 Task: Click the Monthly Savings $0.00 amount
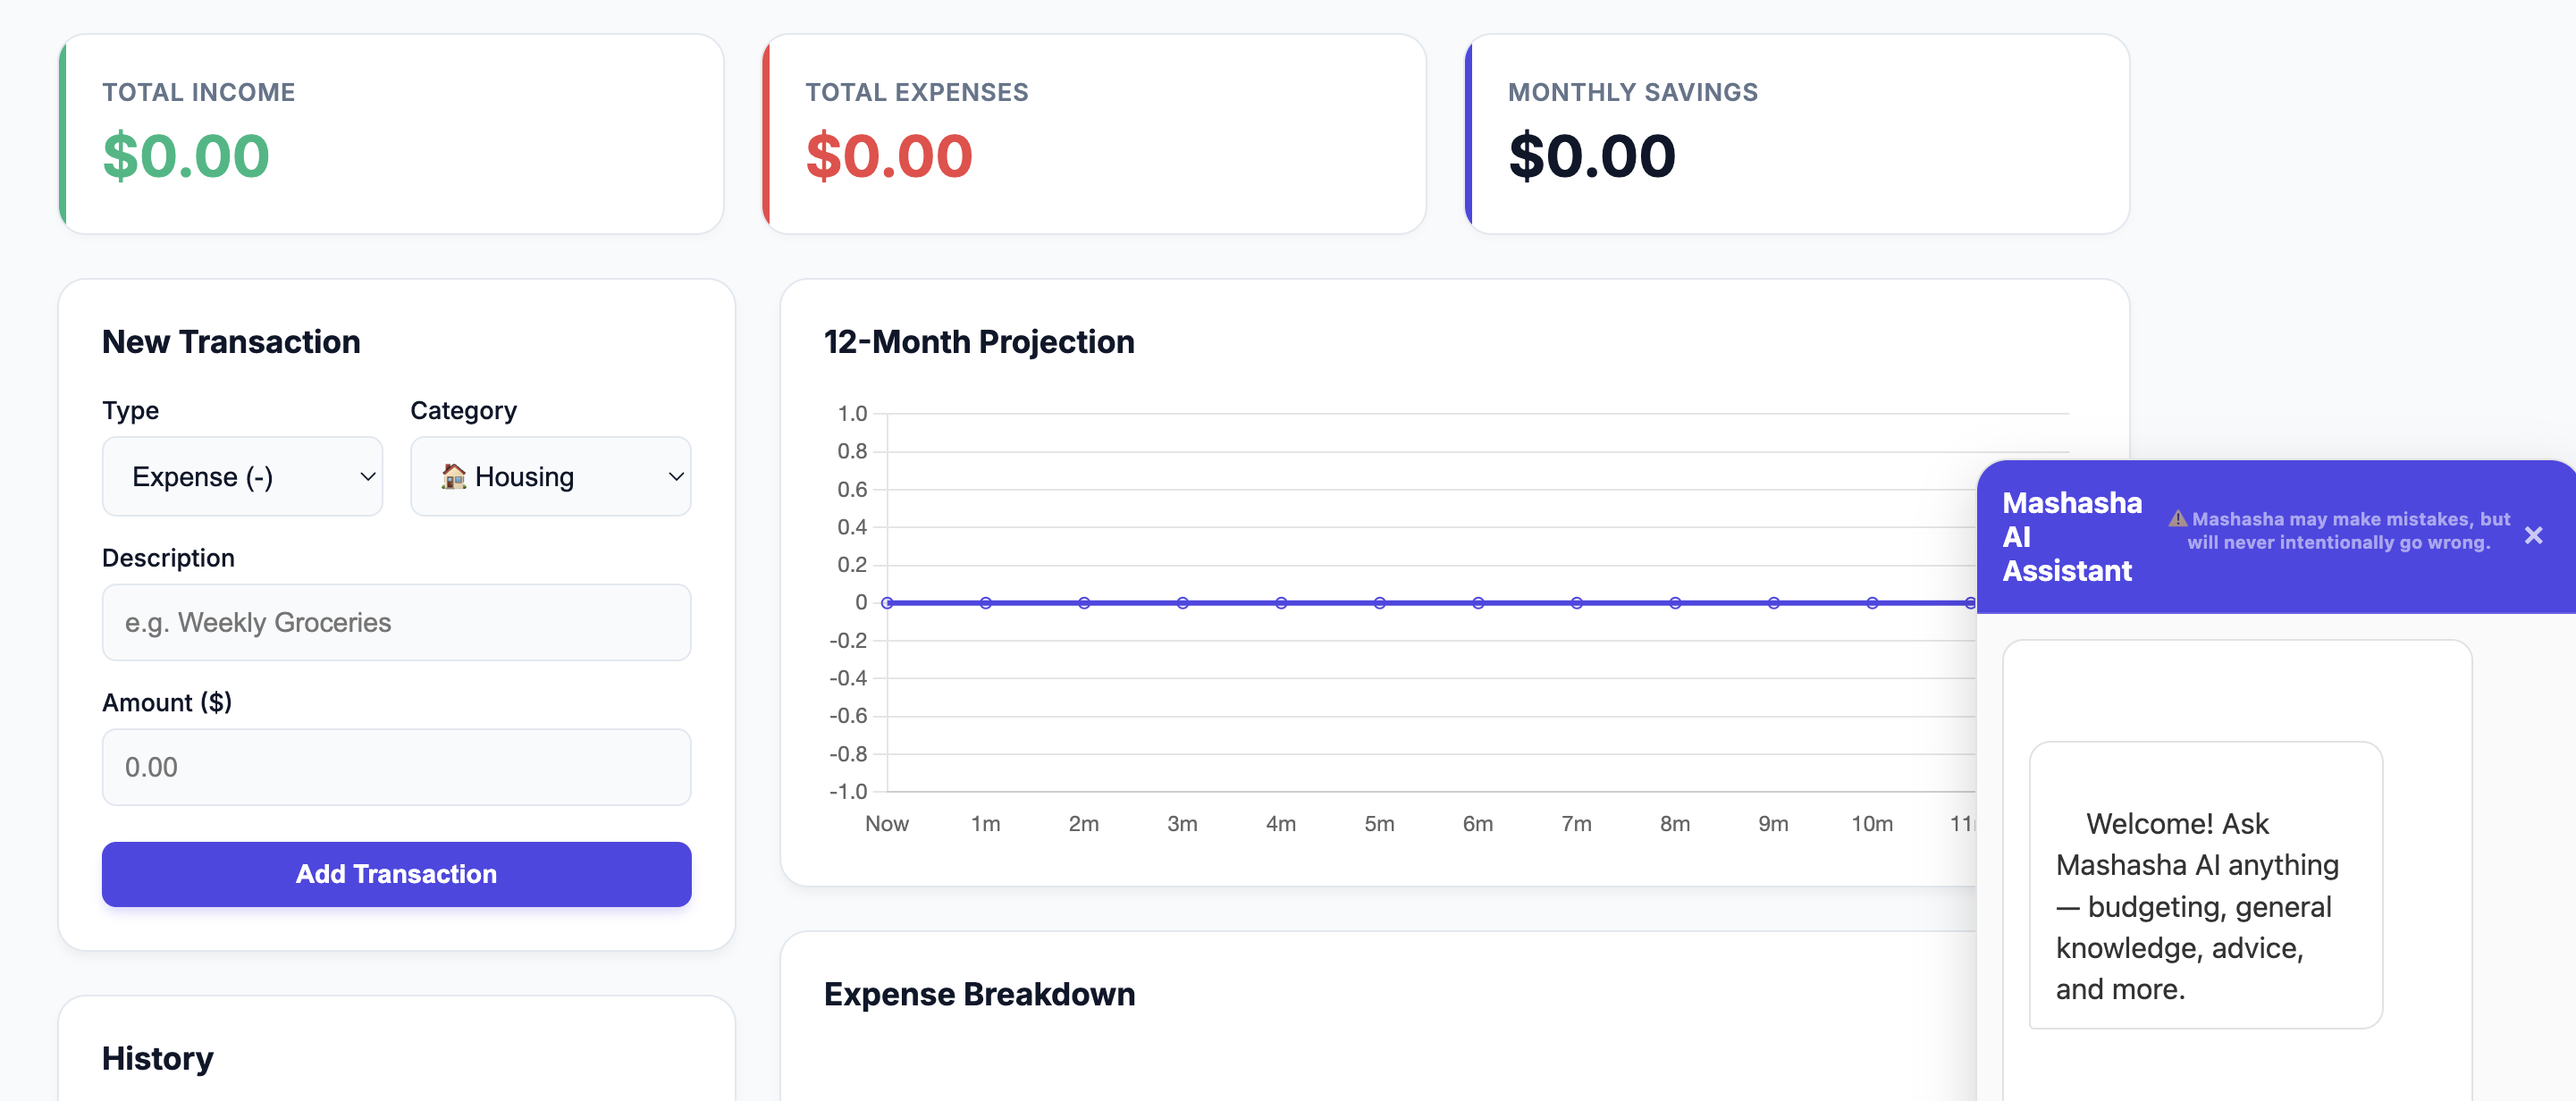click(1592, 156)
